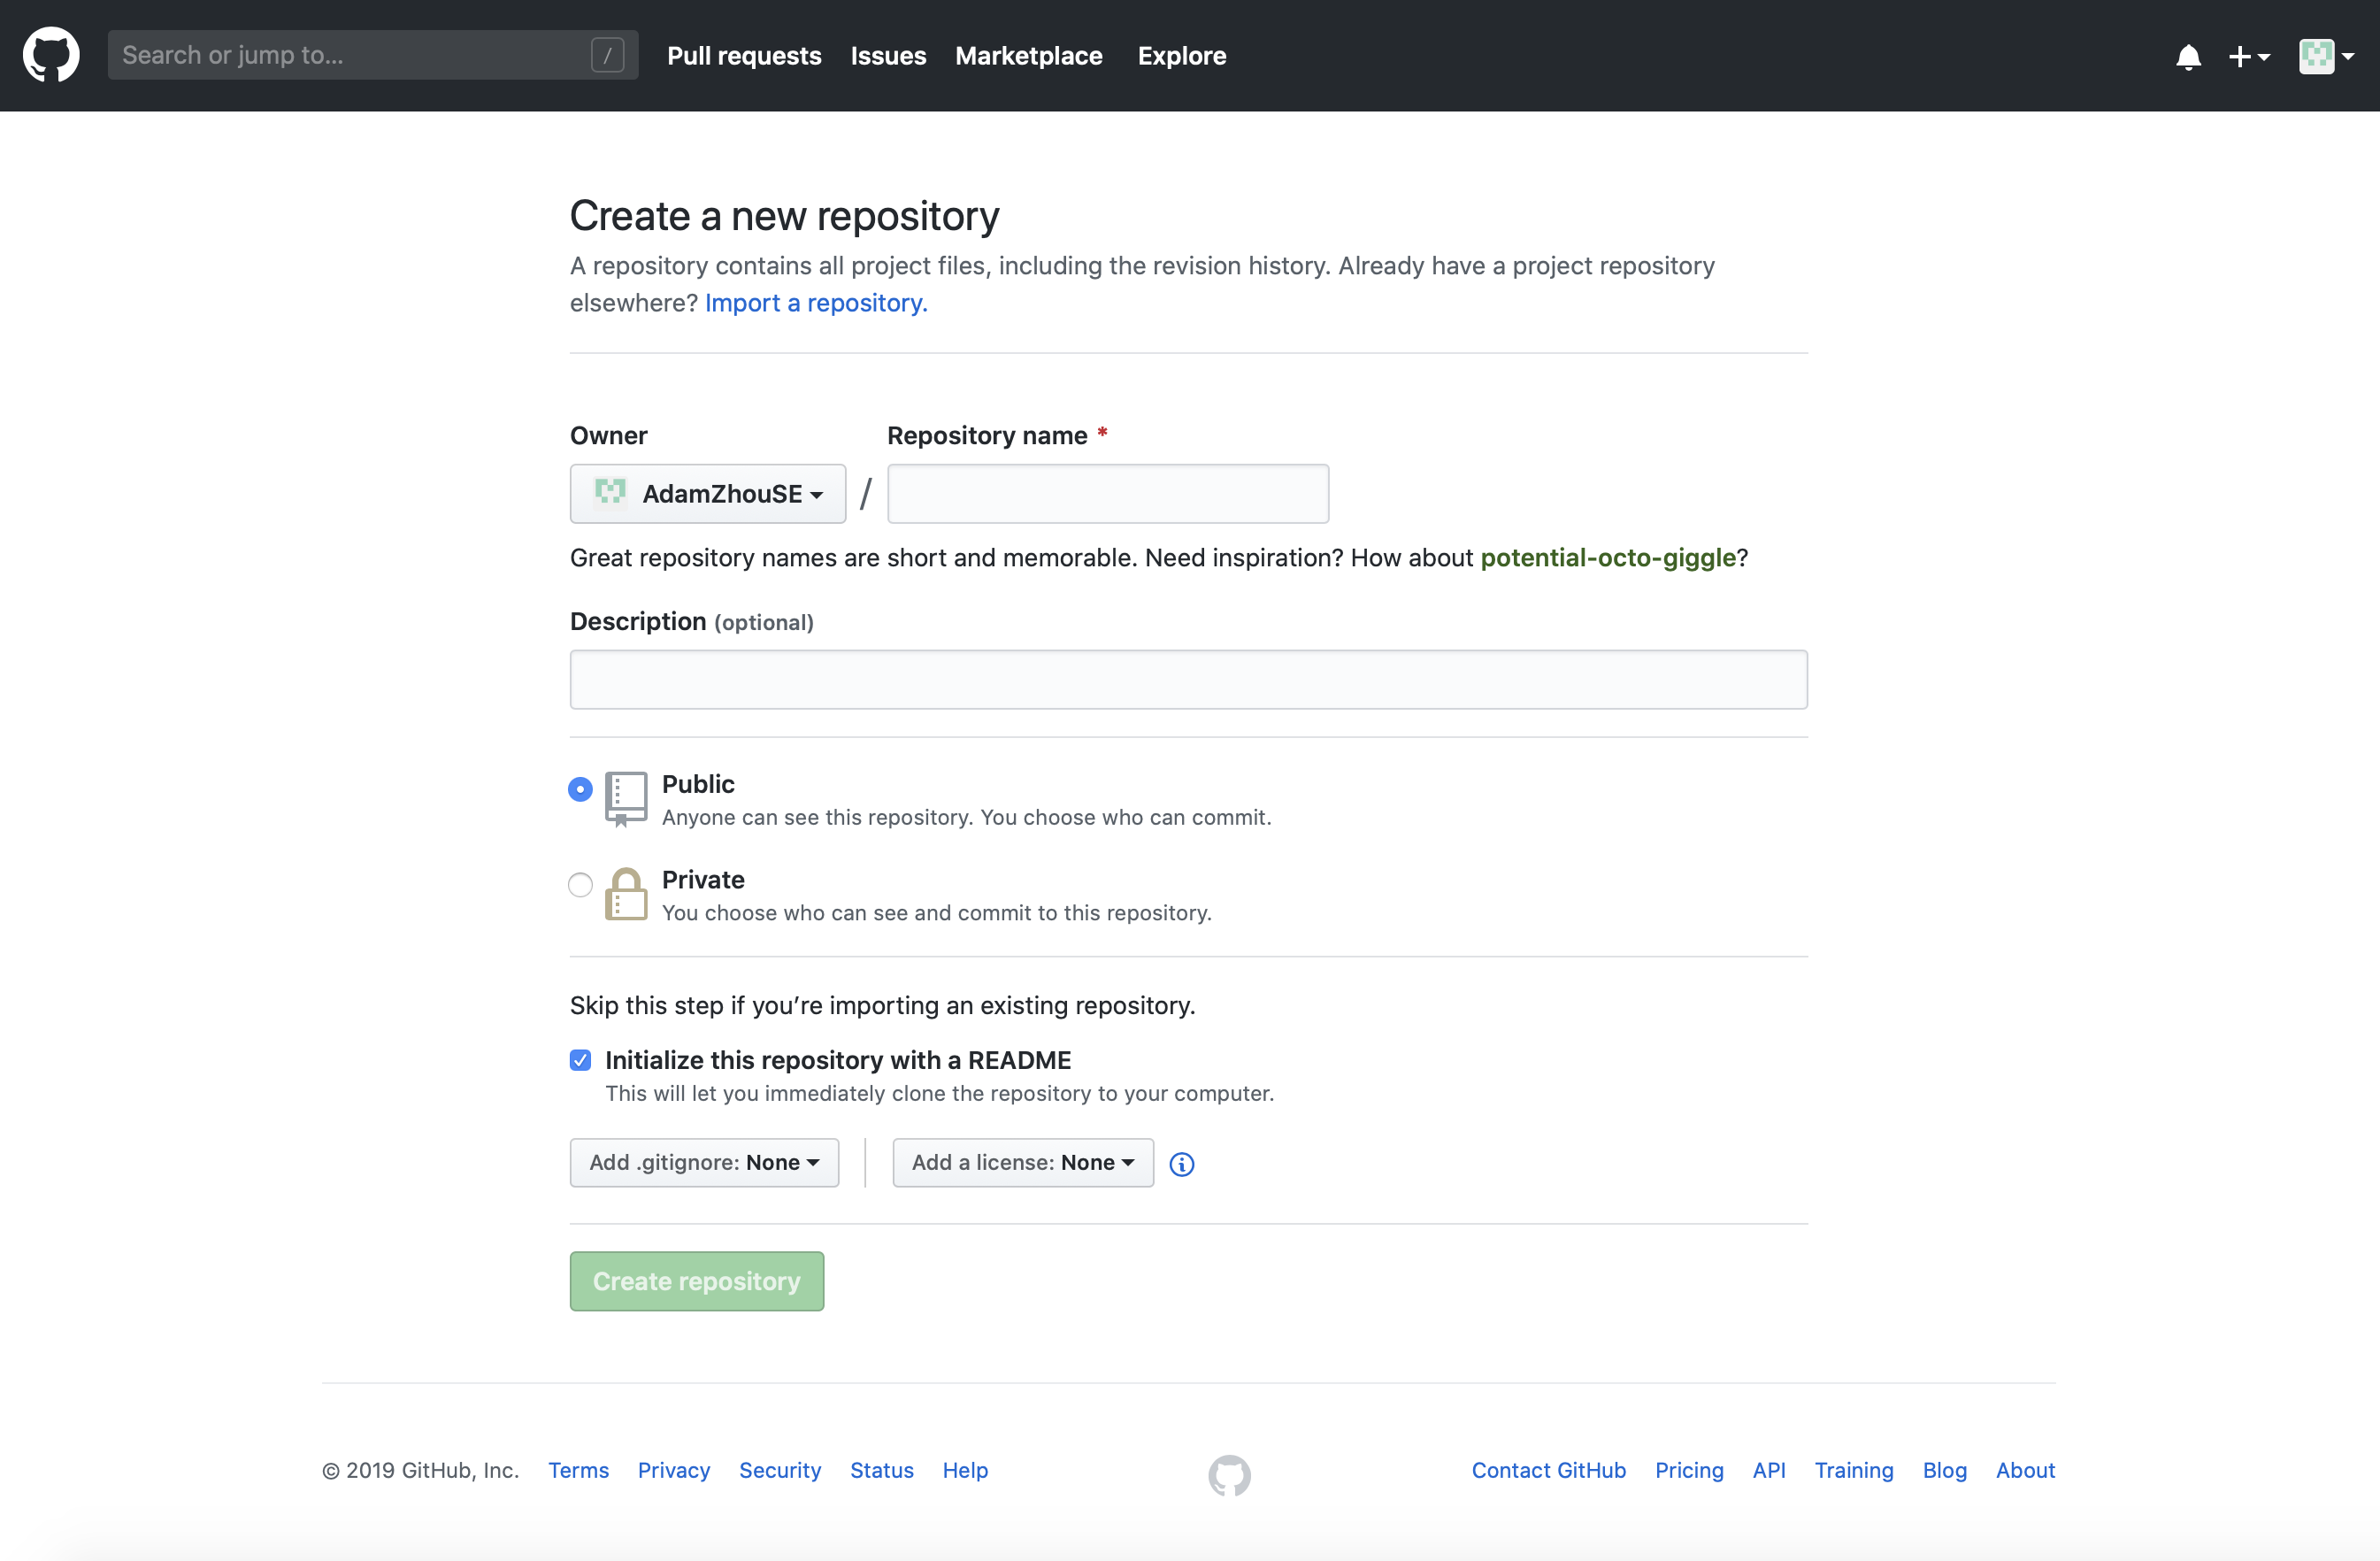The height and width of the screenshot is (1561, 2380).
Task: Click the license info icon
Action: (x=1181, y=1164)
